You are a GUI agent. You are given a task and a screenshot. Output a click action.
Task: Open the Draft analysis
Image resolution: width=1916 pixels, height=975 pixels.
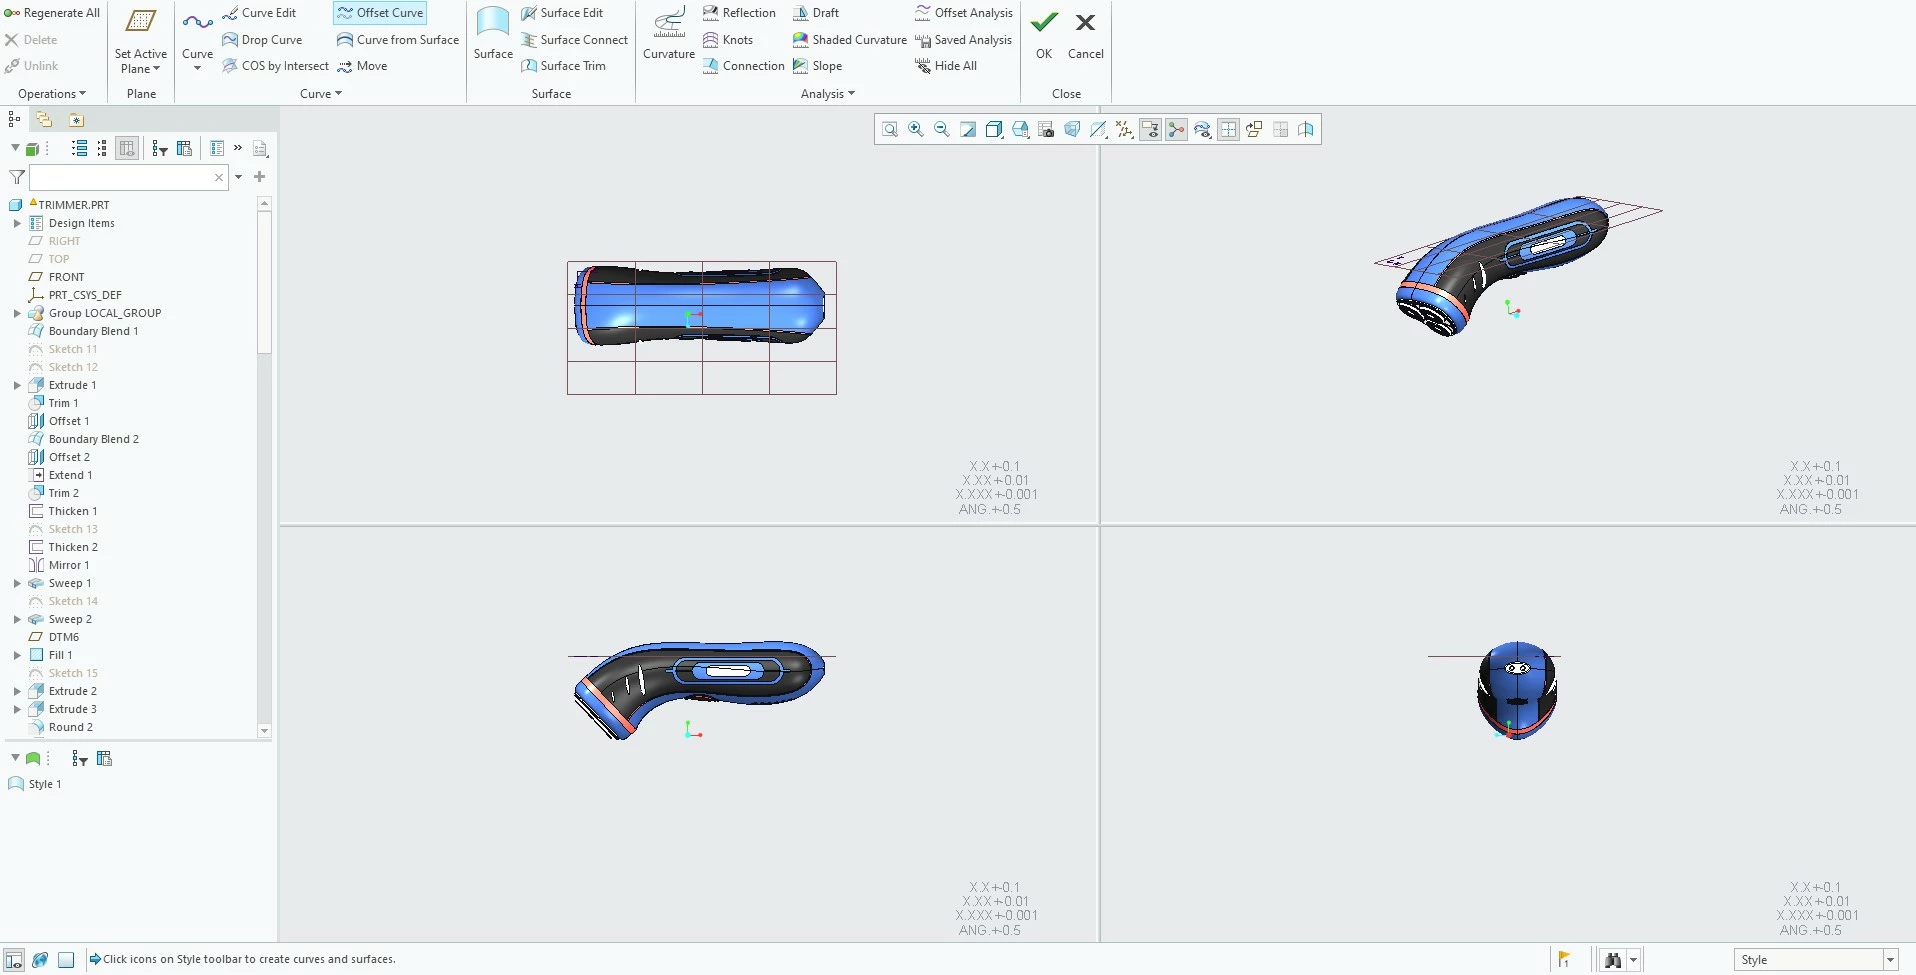pos(816,13)
